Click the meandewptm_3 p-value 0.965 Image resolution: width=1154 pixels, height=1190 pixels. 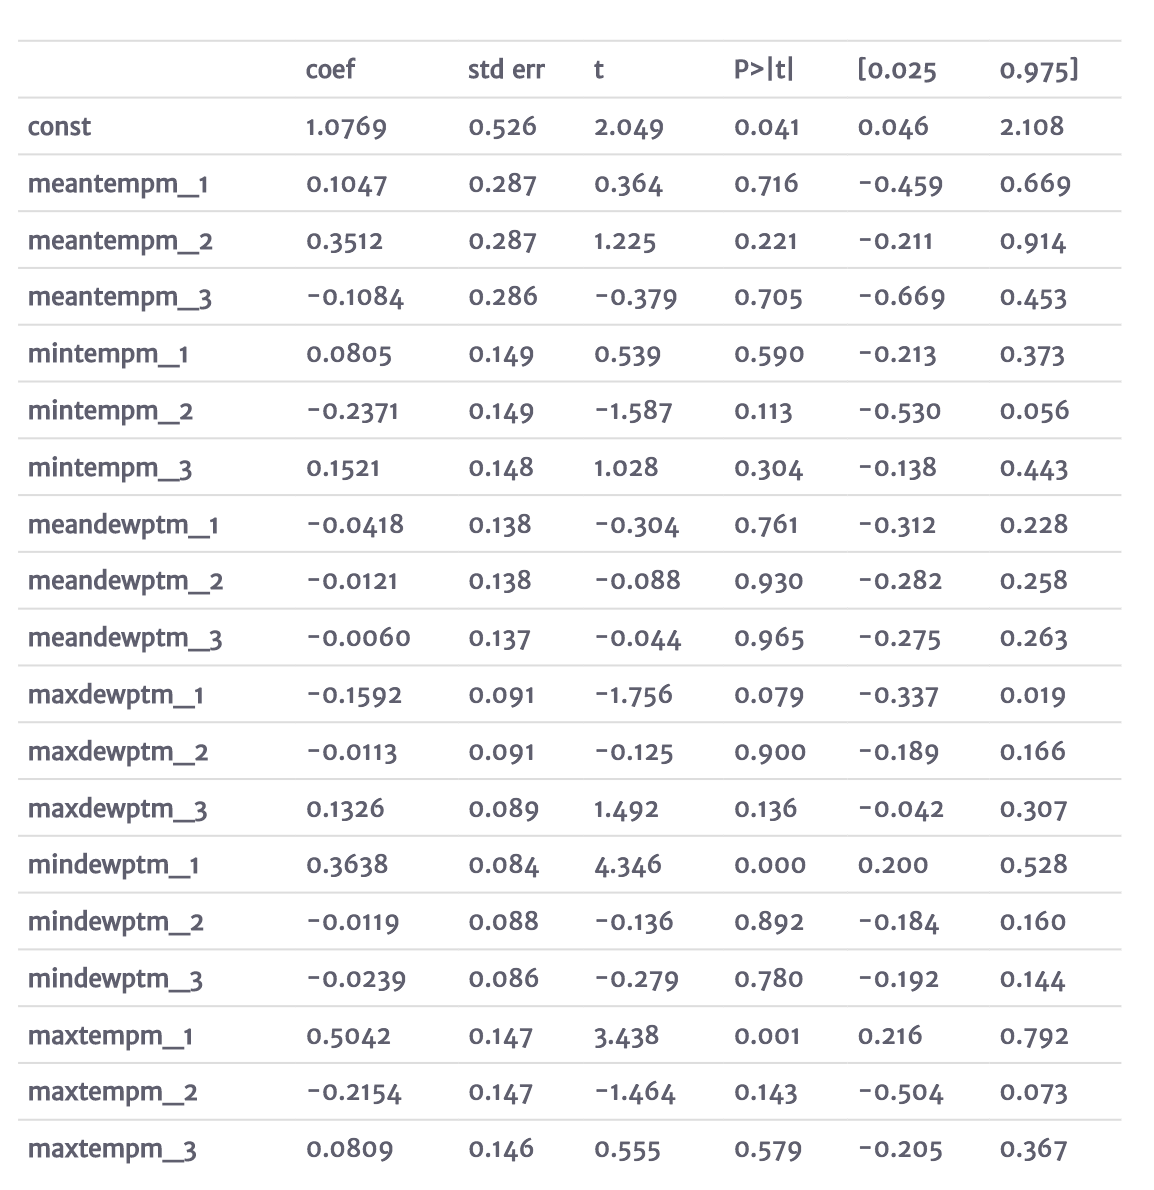coord(769,639)
